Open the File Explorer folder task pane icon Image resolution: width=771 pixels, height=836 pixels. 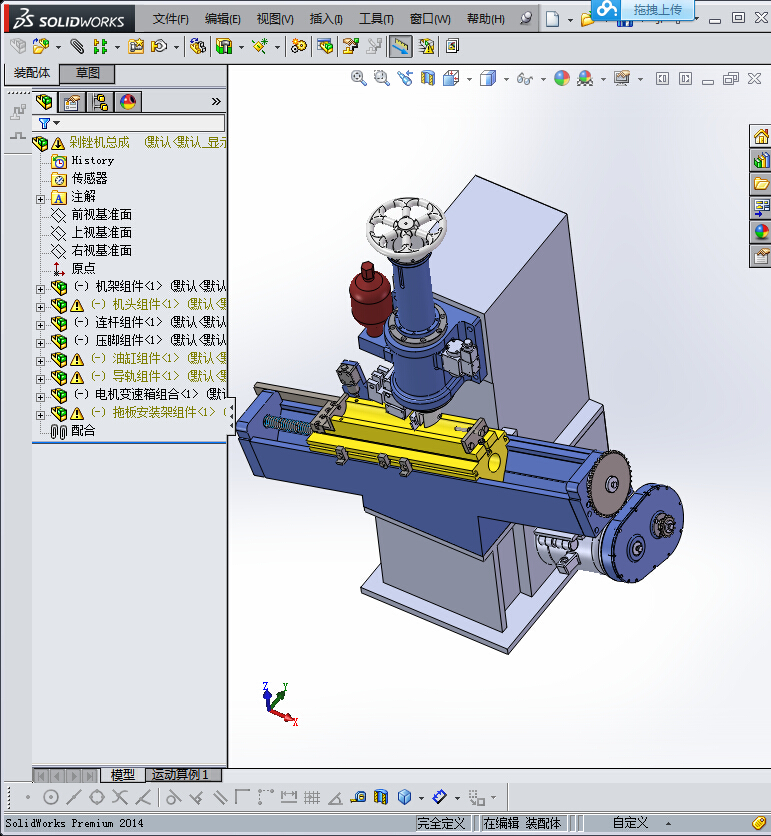(x=761, y=184)
